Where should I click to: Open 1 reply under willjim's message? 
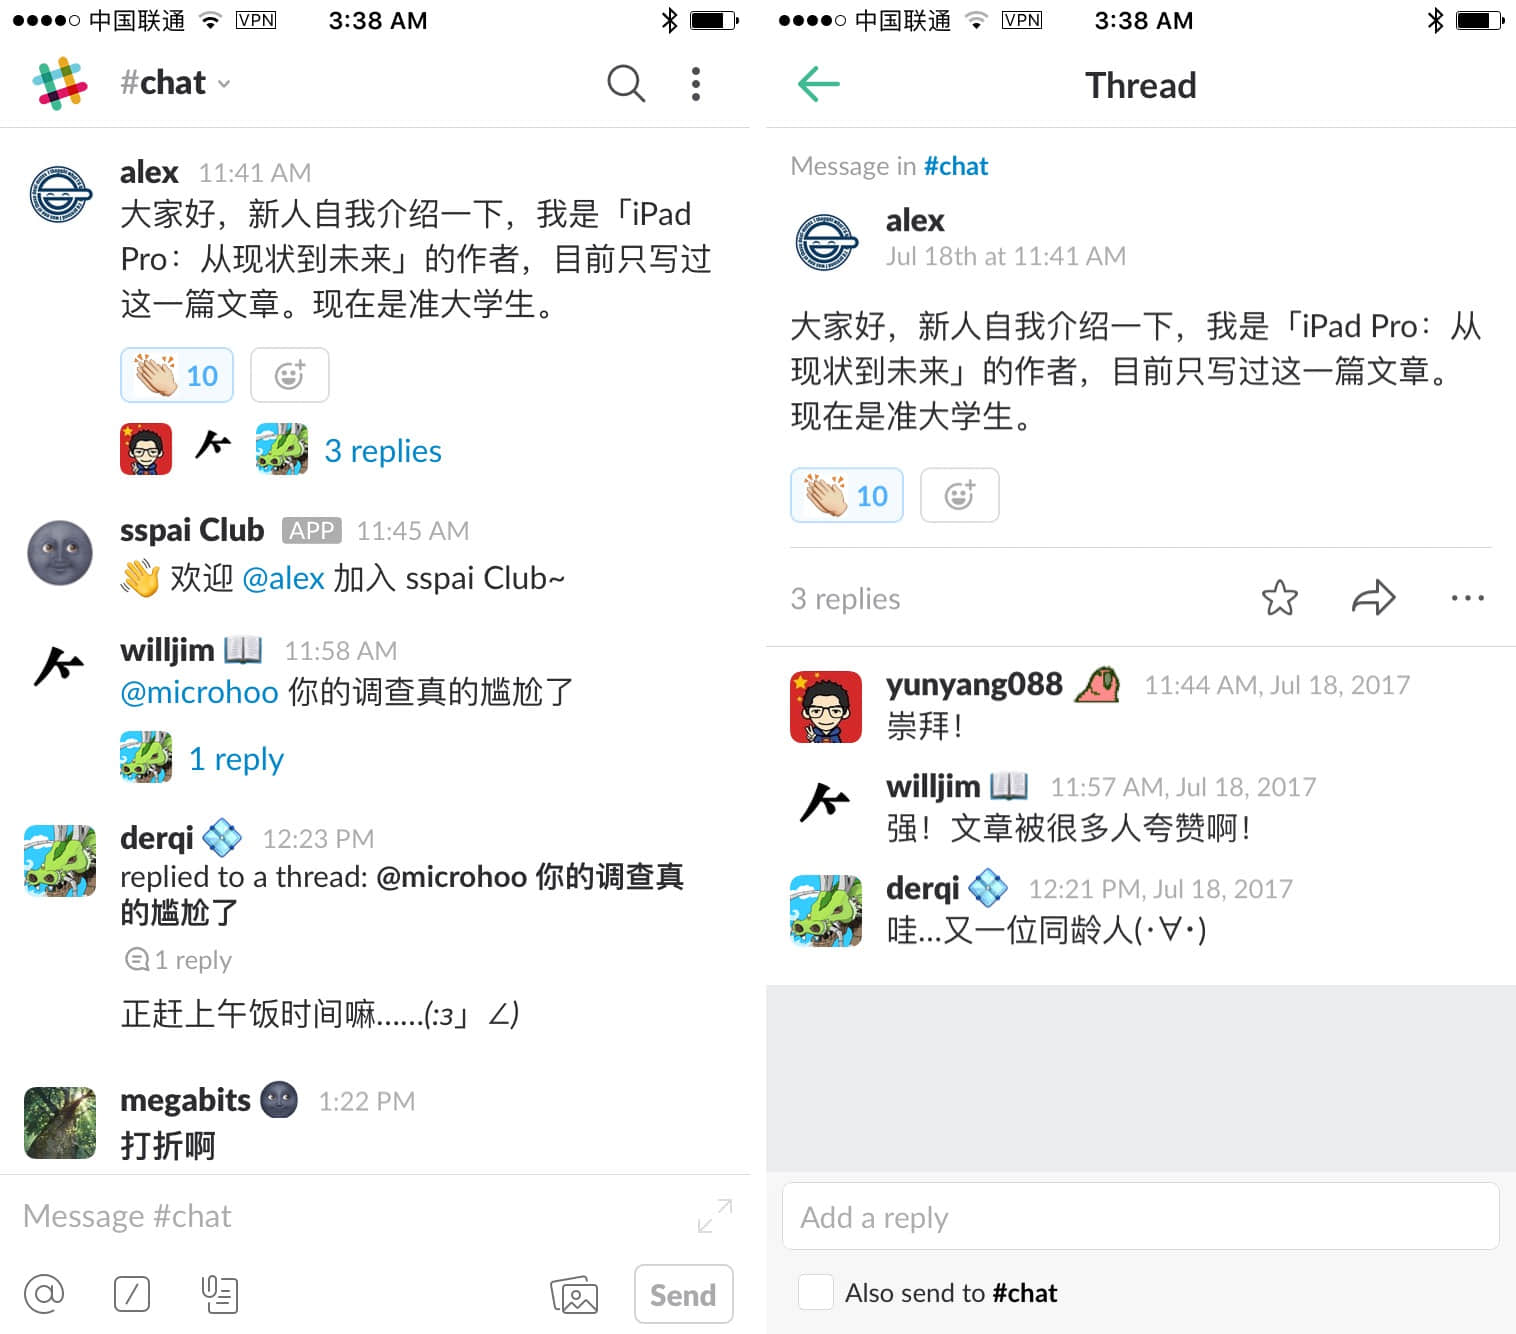click(x=236, y=759)
